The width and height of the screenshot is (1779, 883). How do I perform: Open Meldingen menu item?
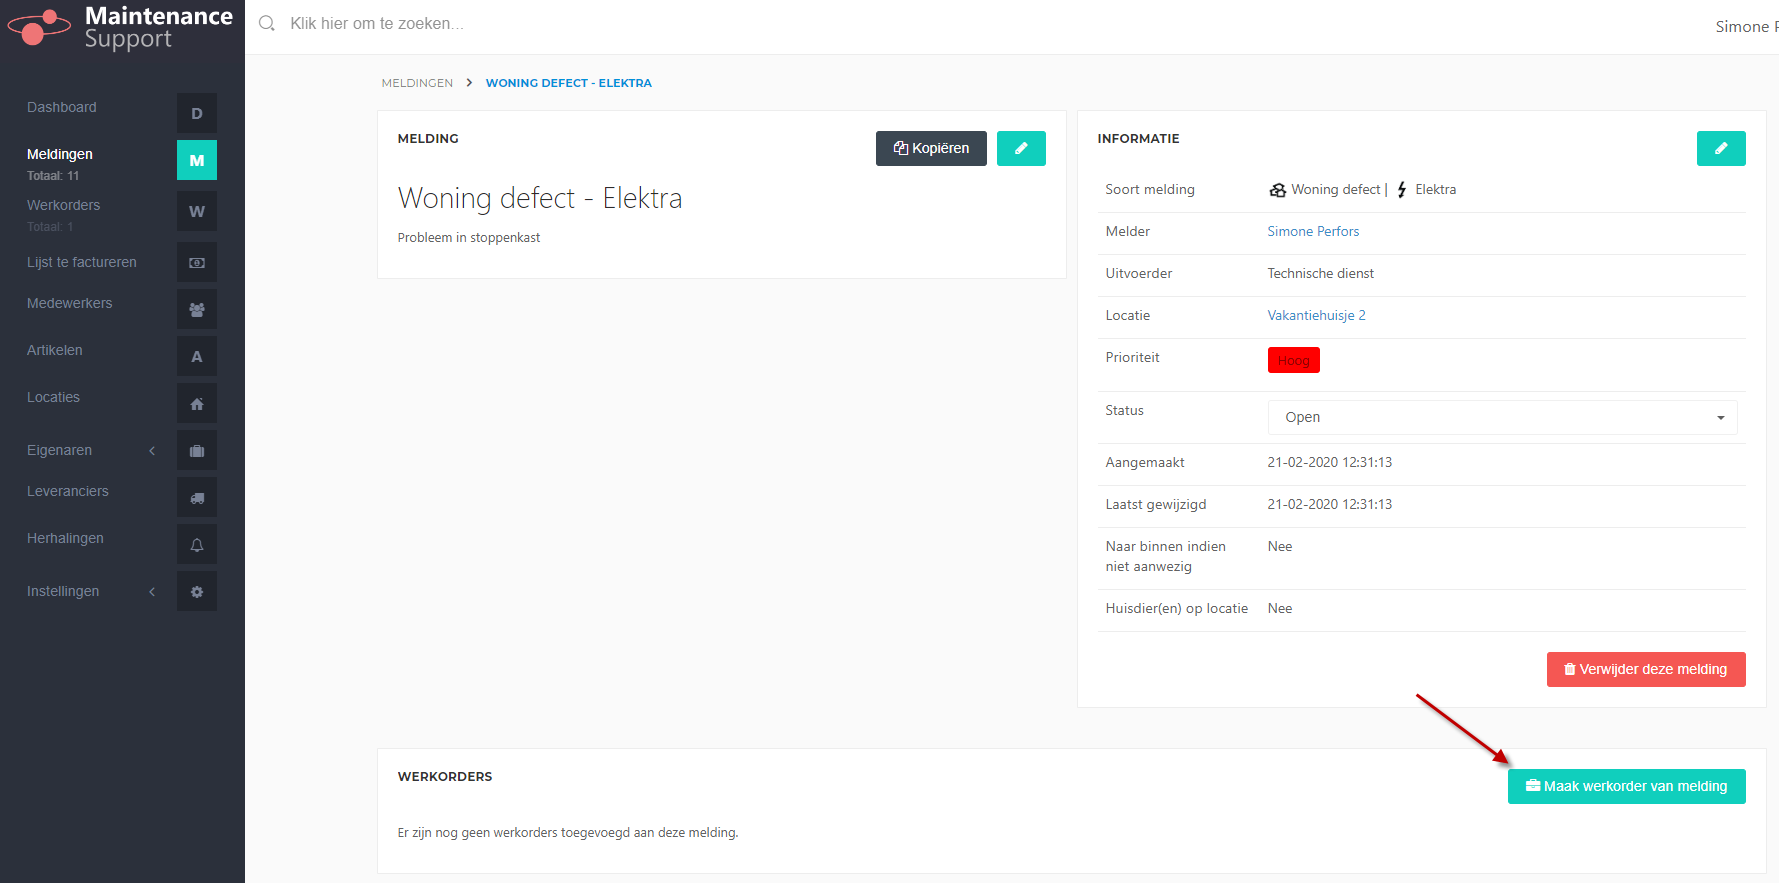[60, 154]
